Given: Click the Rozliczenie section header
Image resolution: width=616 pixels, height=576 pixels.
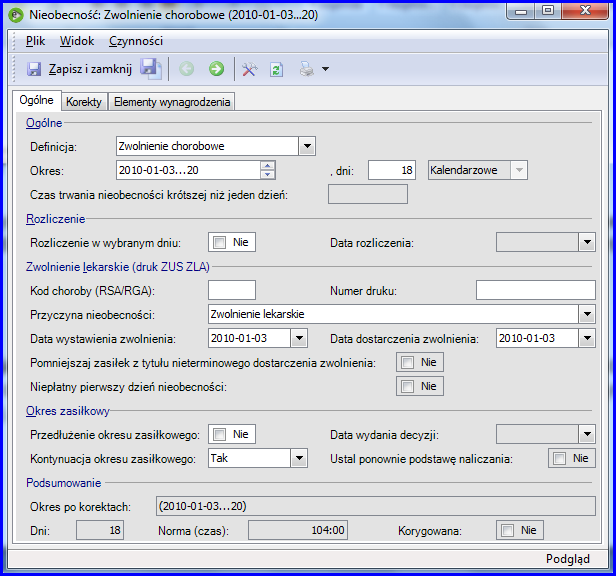Looking at the screenshot, I should pos(55,219).
